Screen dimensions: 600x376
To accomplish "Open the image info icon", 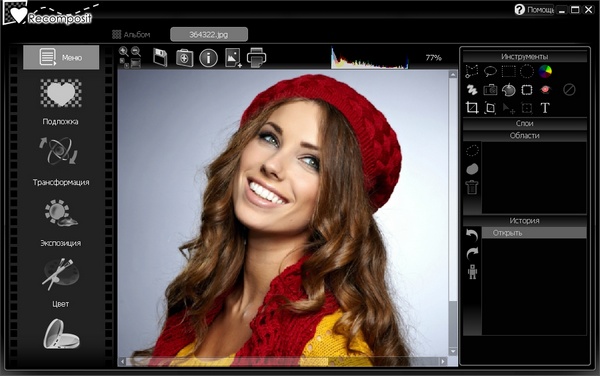I will coord(209,58).
